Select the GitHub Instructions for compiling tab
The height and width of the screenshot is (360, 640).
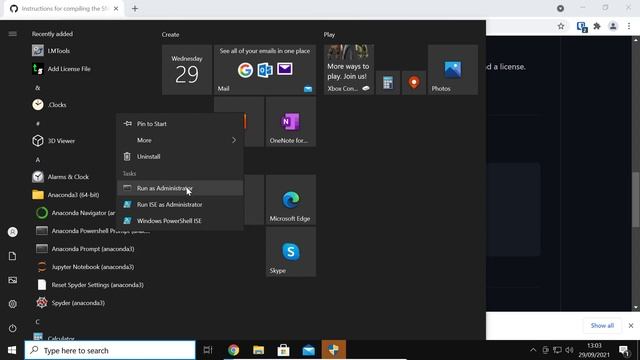pos(64,9)
